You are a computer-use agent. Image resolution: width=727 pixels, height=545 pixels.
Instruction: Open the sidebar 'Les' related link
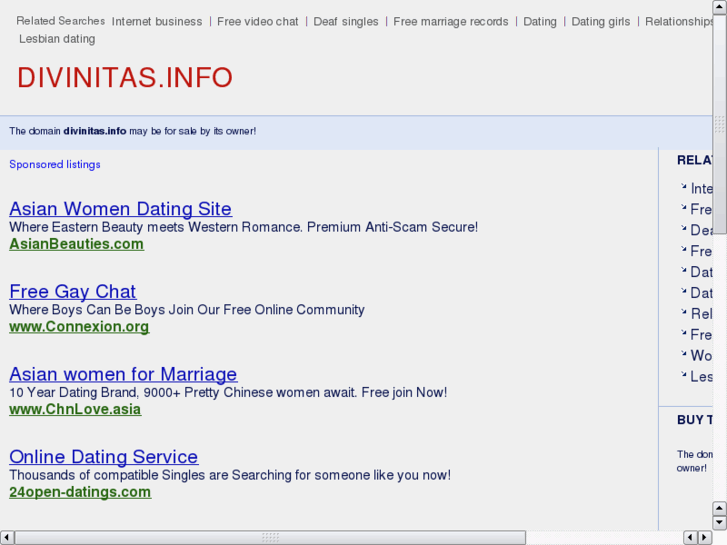pos(701,376)
